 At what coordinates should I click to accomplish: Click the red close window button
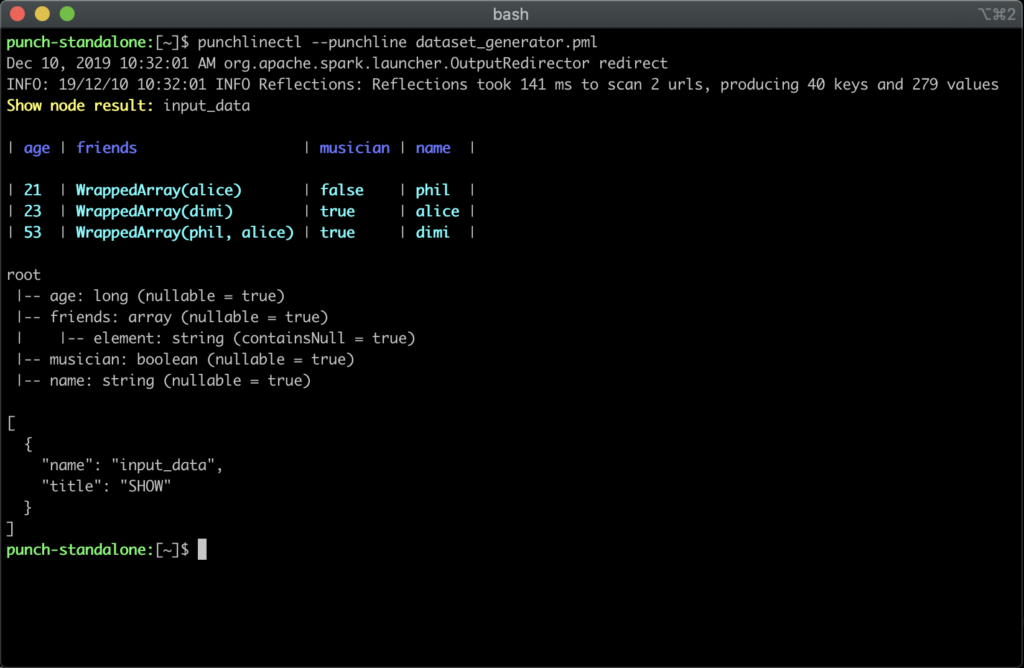pyautogui.click(x=18, y=14)
